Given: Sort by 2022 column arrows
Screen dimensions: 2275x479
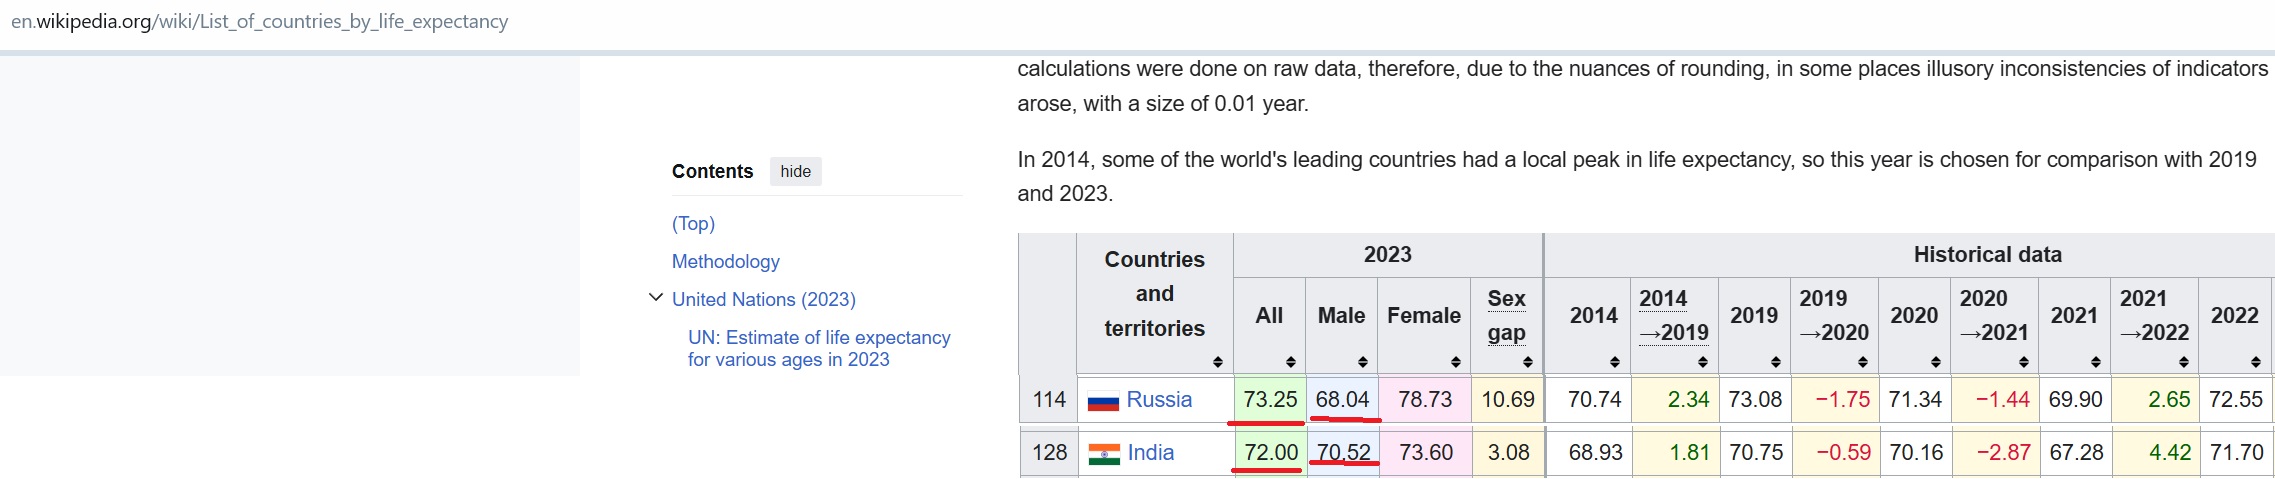Looking at the screenshot, I should pos(2256,362).
